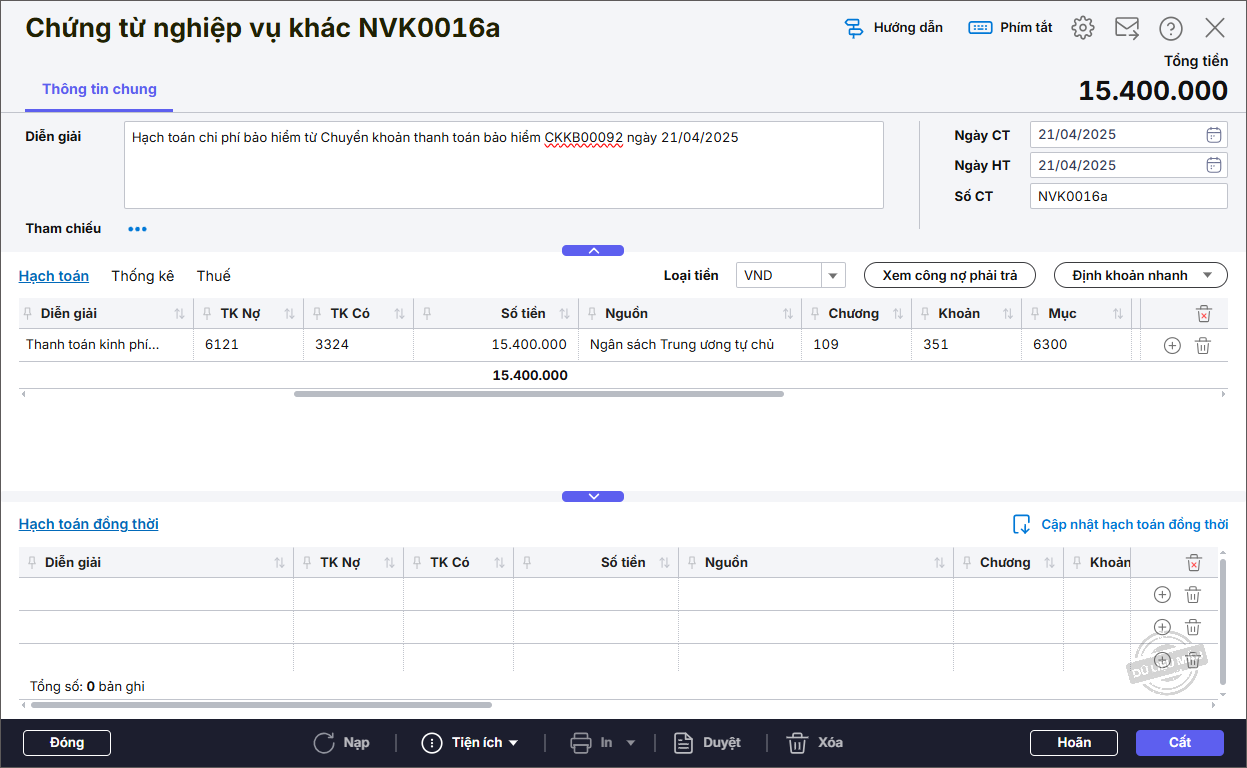Open the settings gear icon

(x=1082, y=28)
